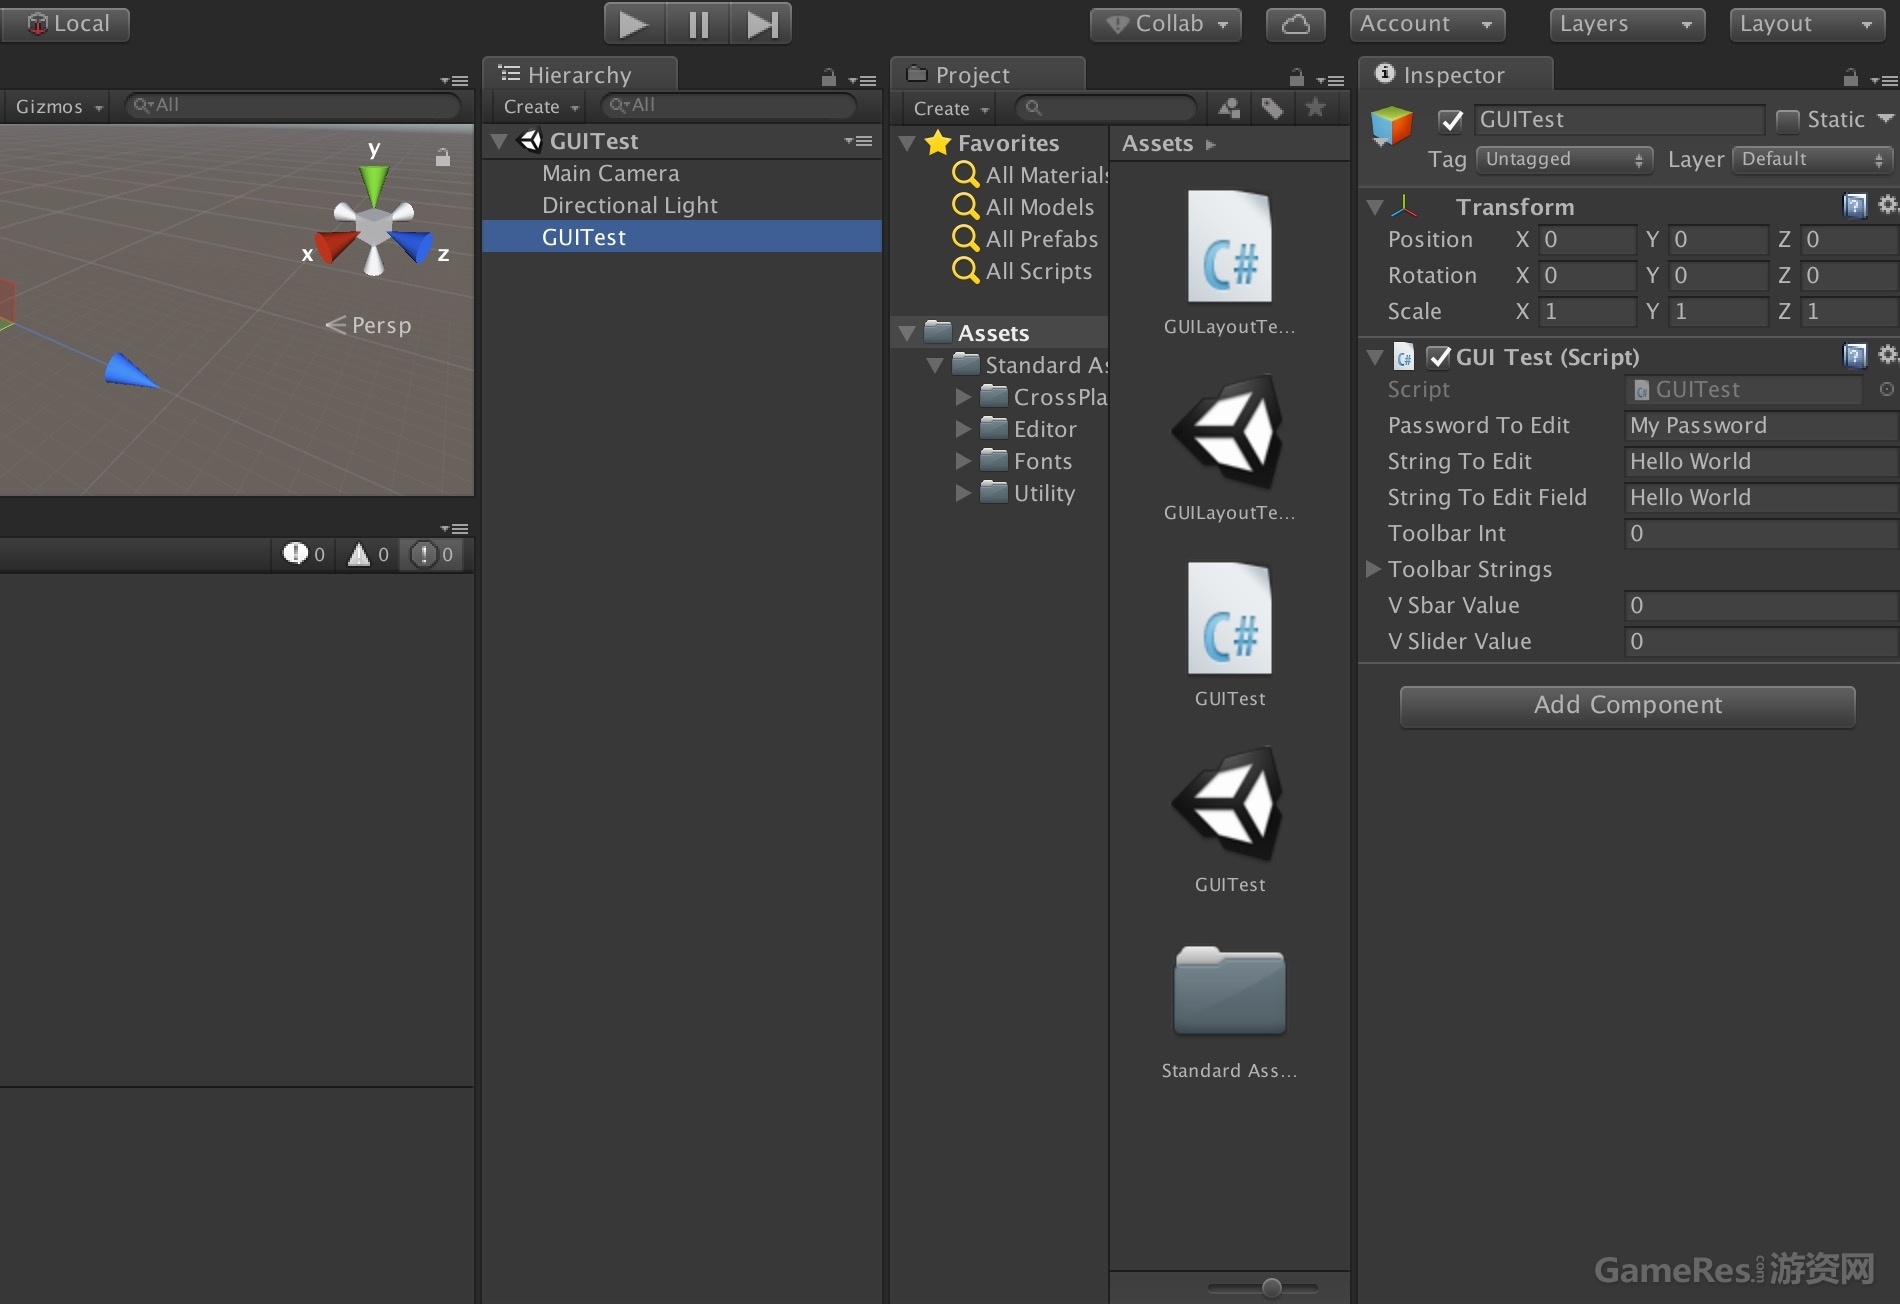Toggle the Persp projection label
1900x1304 pixels.
click(x=370, y=325)
